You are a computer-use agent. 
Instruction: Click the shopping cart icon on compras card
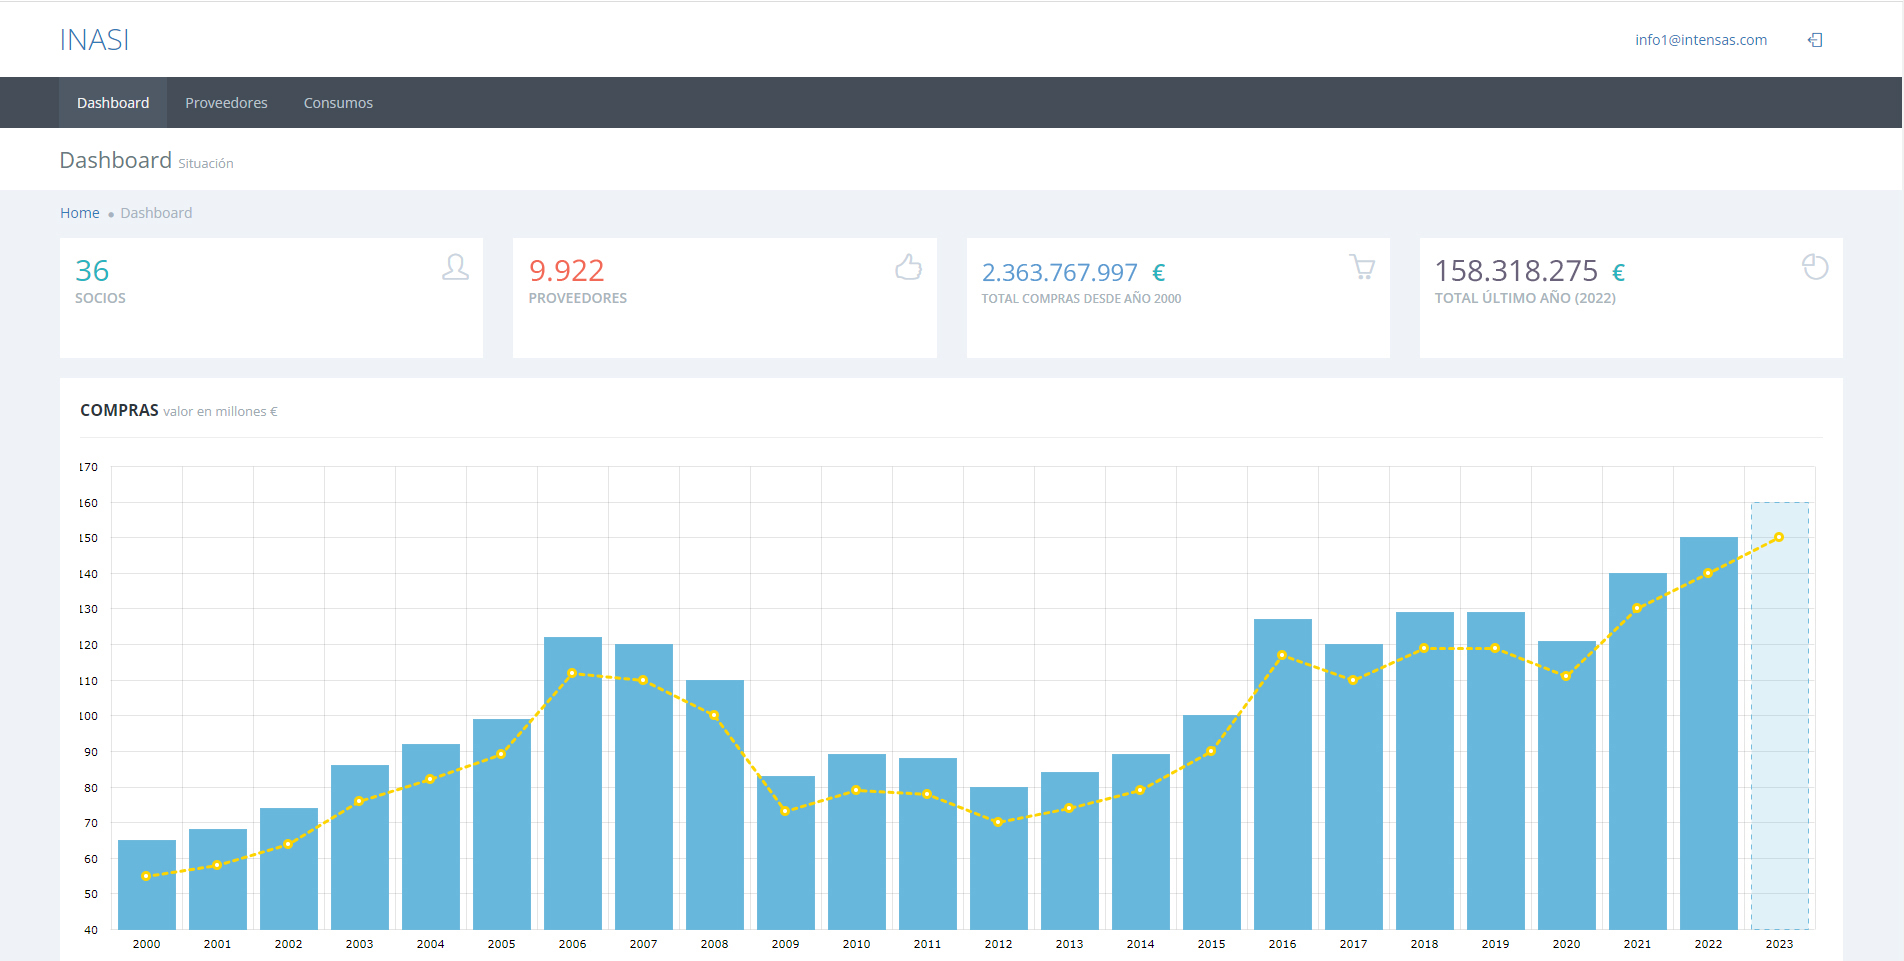1362,268
